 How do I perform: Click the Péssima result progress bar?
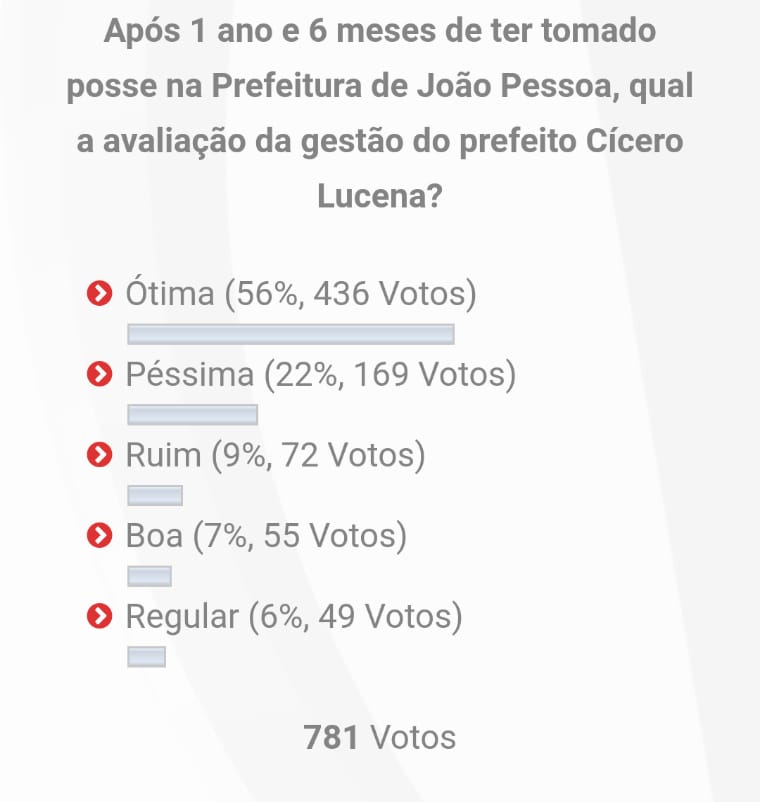(193, 414)
